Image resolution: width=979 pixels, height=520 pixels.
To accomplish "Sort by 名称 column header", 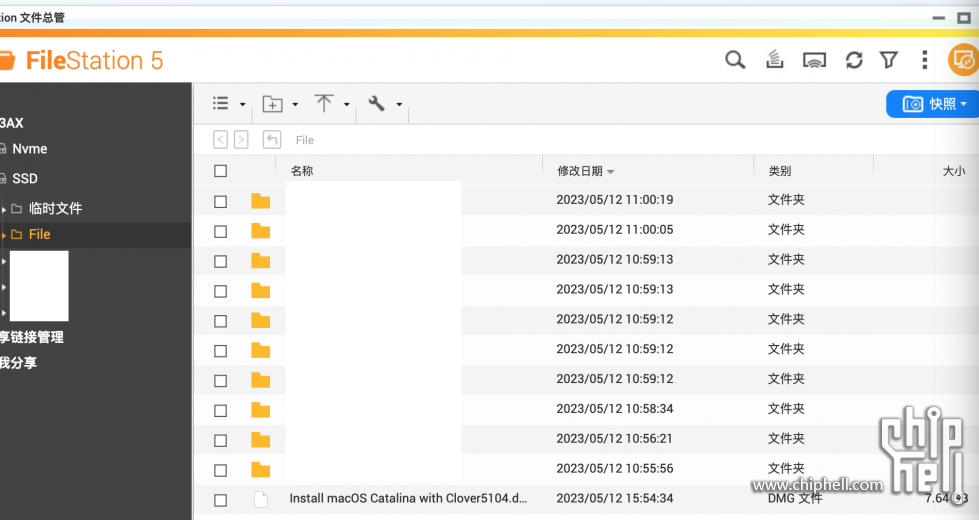I will click(x=302, y=171).
